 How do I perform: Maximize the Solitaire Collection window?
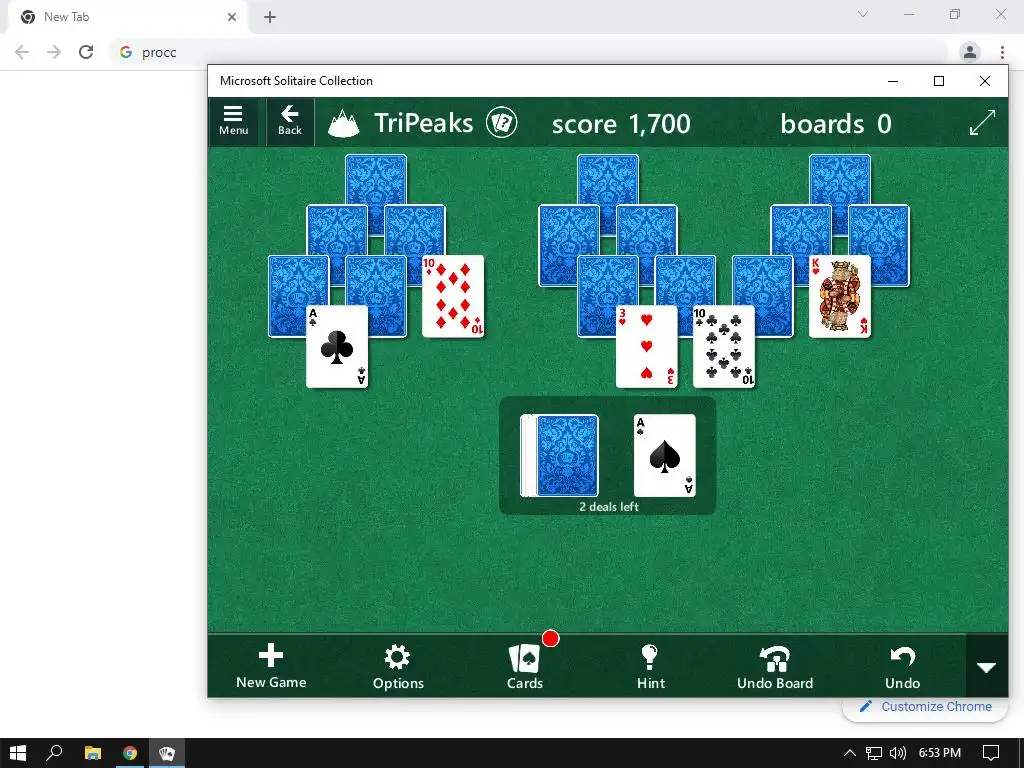pos(938,81)
